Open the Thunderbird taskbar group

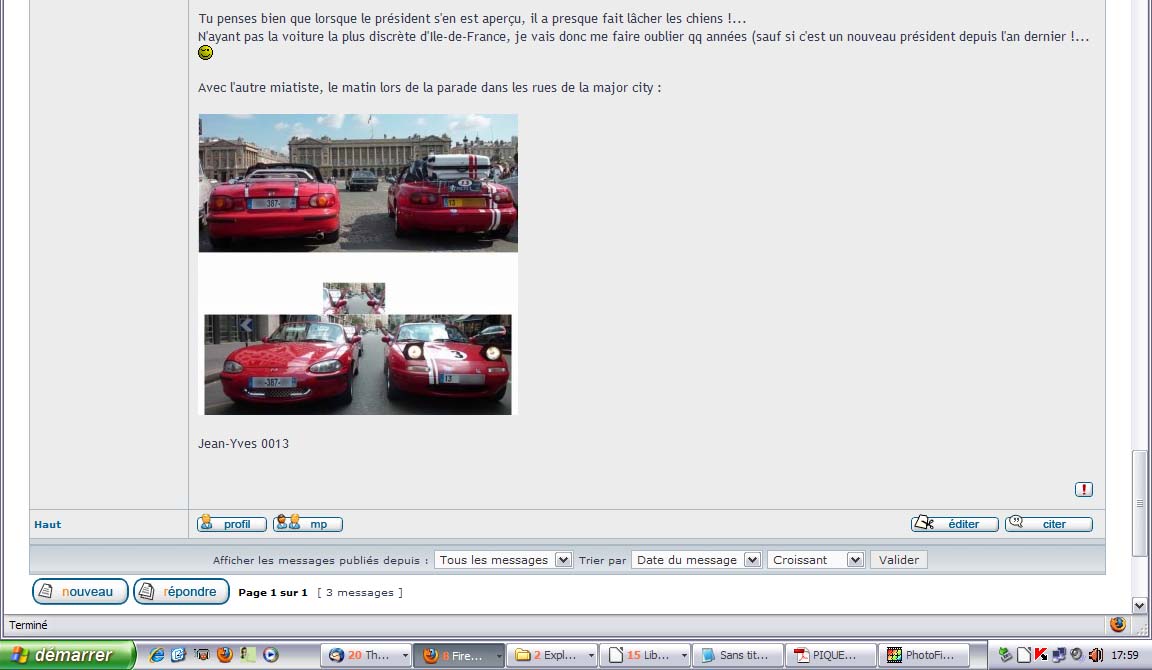(366, 655)
